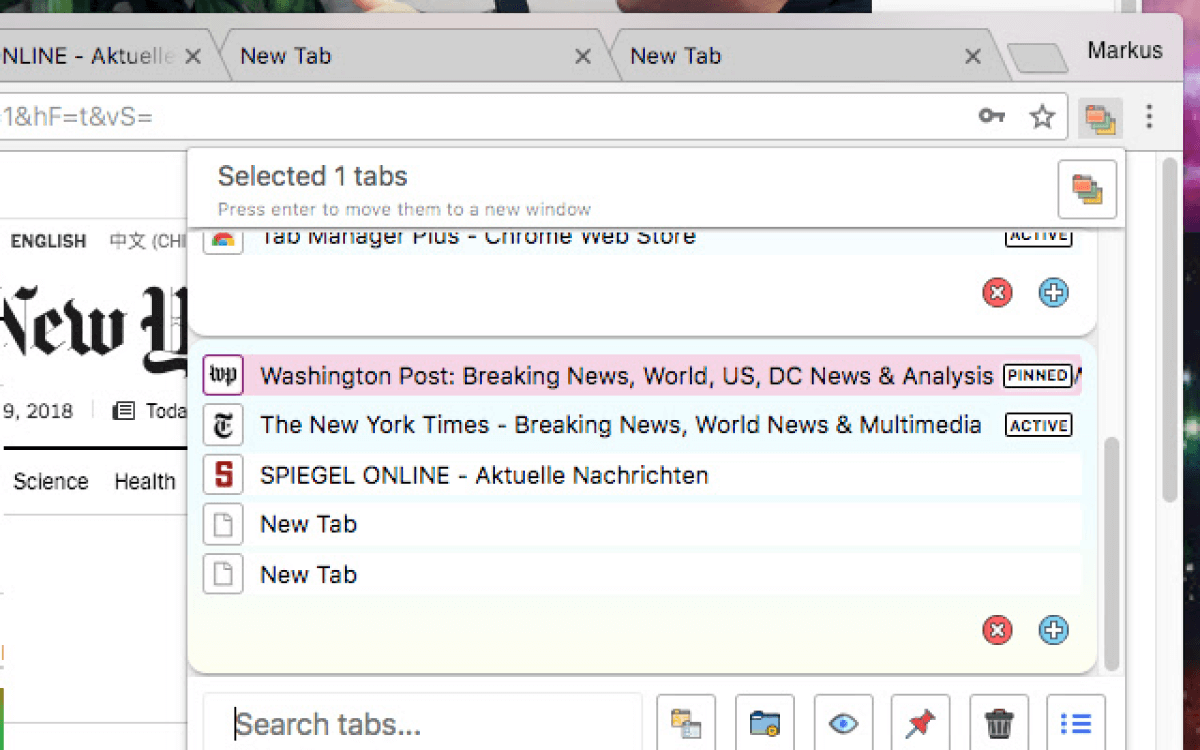Add a tab to the upper window
This screenshot has height=750, width=1200.
click(x=1053, y=293)
